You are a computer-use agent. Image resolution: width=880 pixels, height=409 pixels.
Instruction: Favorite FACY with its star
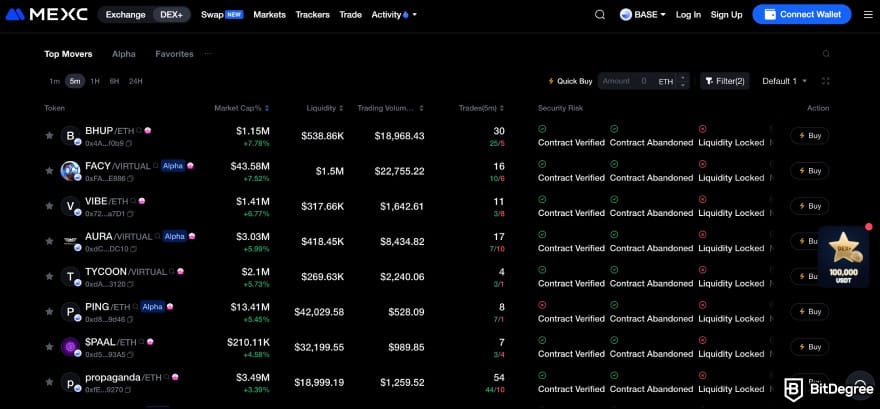tap(49, 171)
